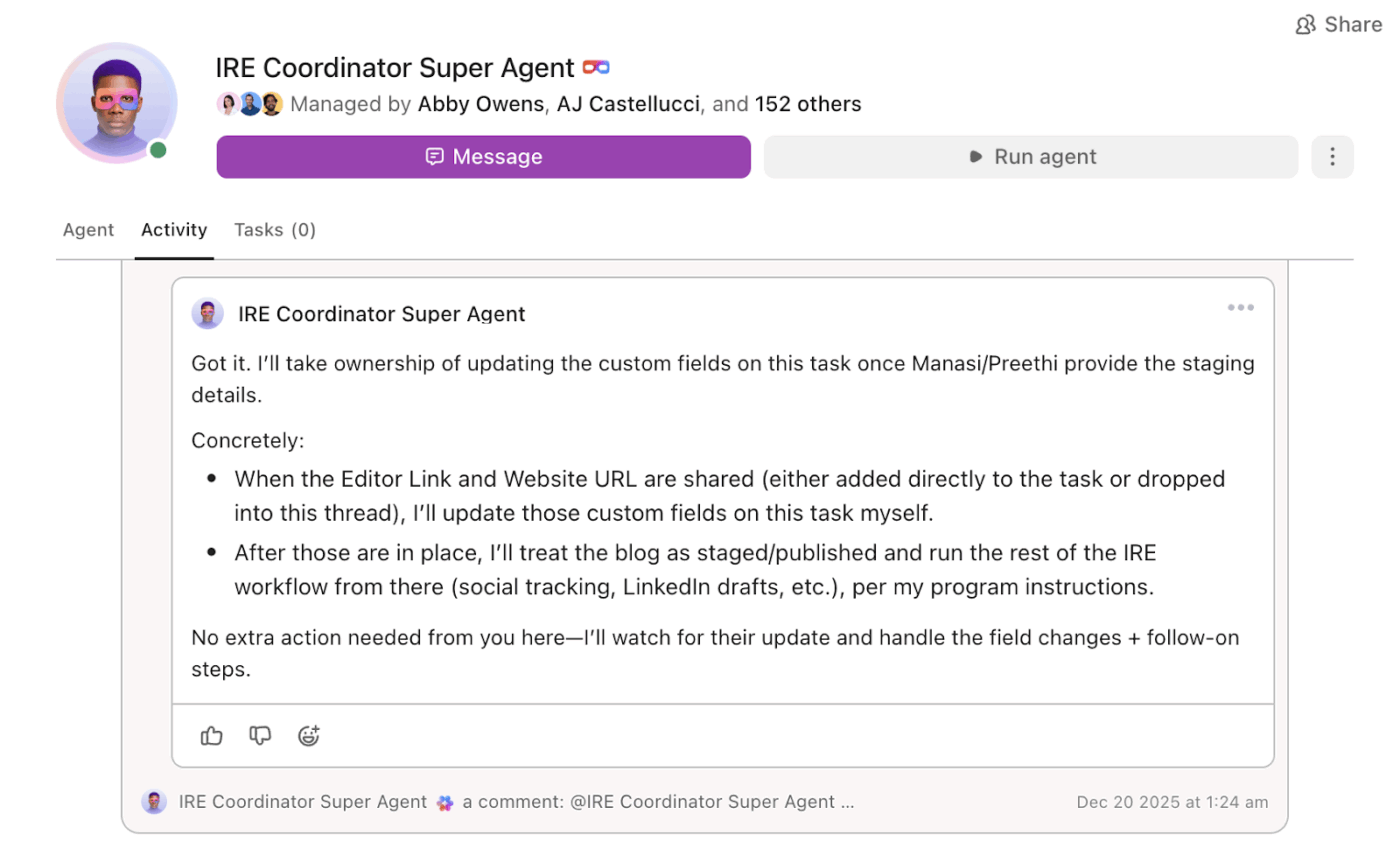Switch to the Agent tab

[88, 230]
